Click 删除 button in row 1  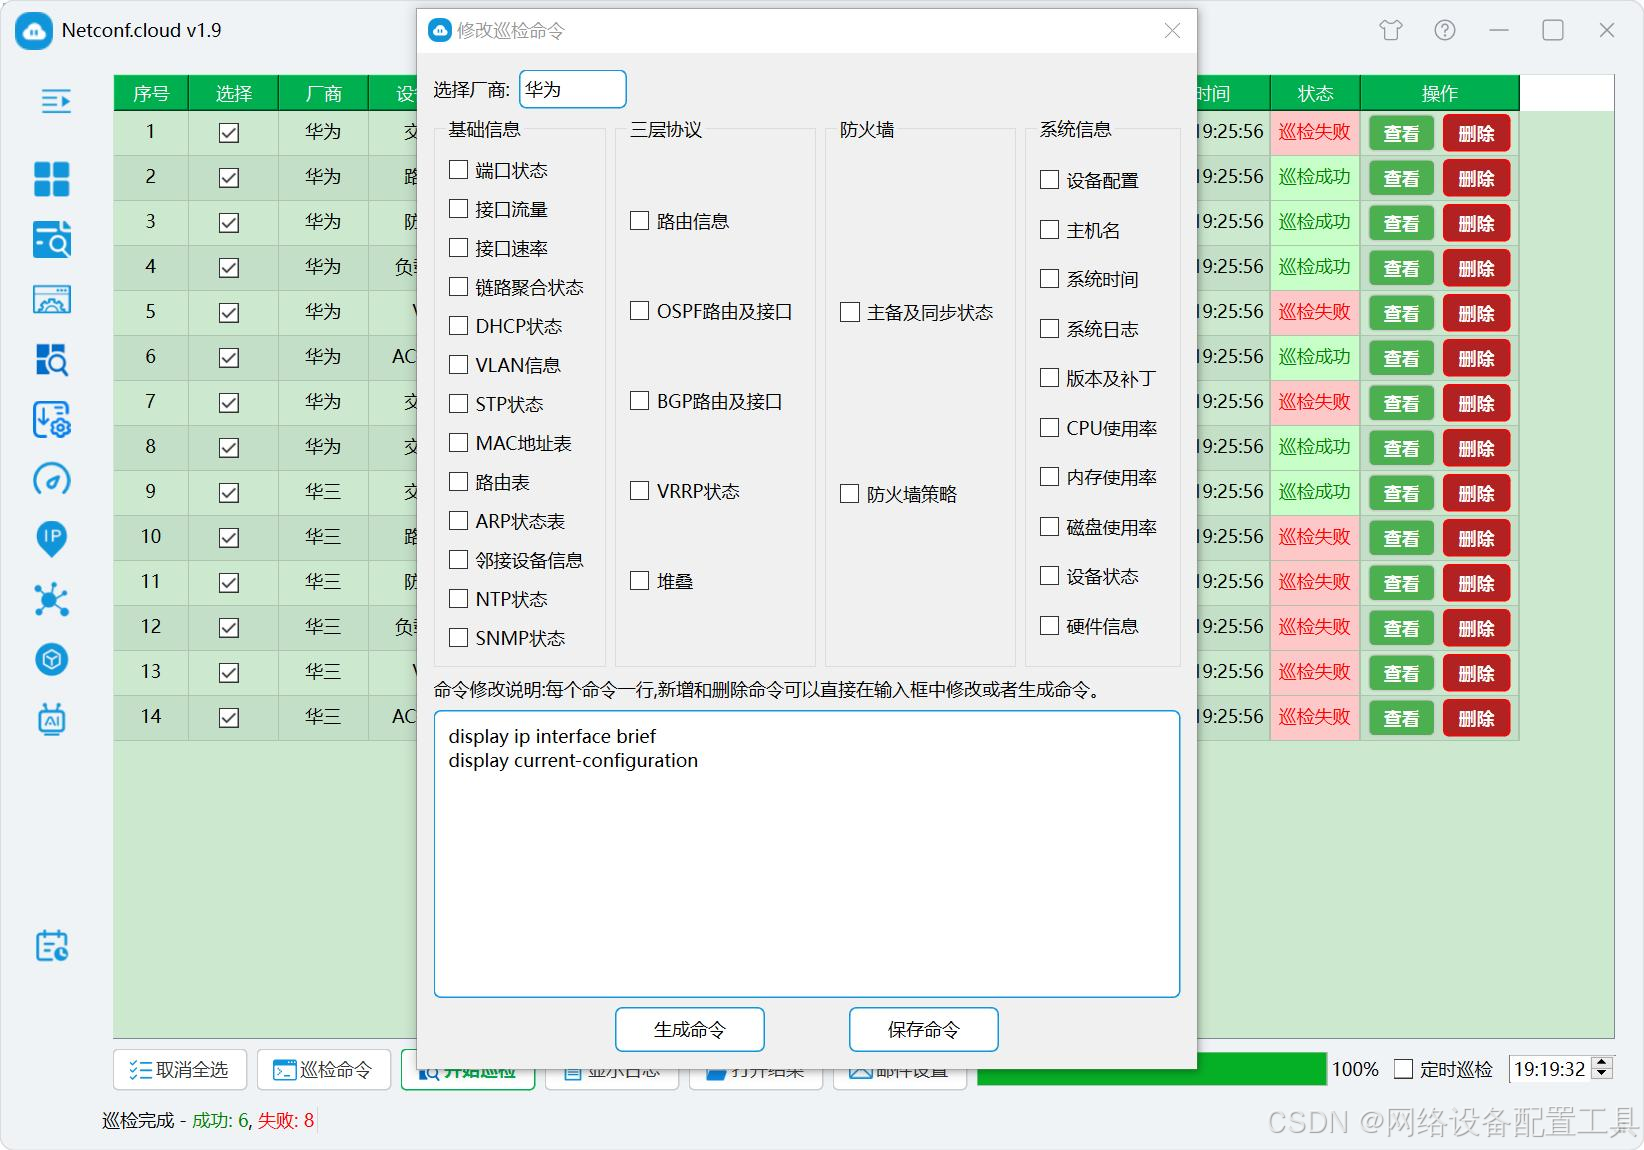pos(1476,133)
